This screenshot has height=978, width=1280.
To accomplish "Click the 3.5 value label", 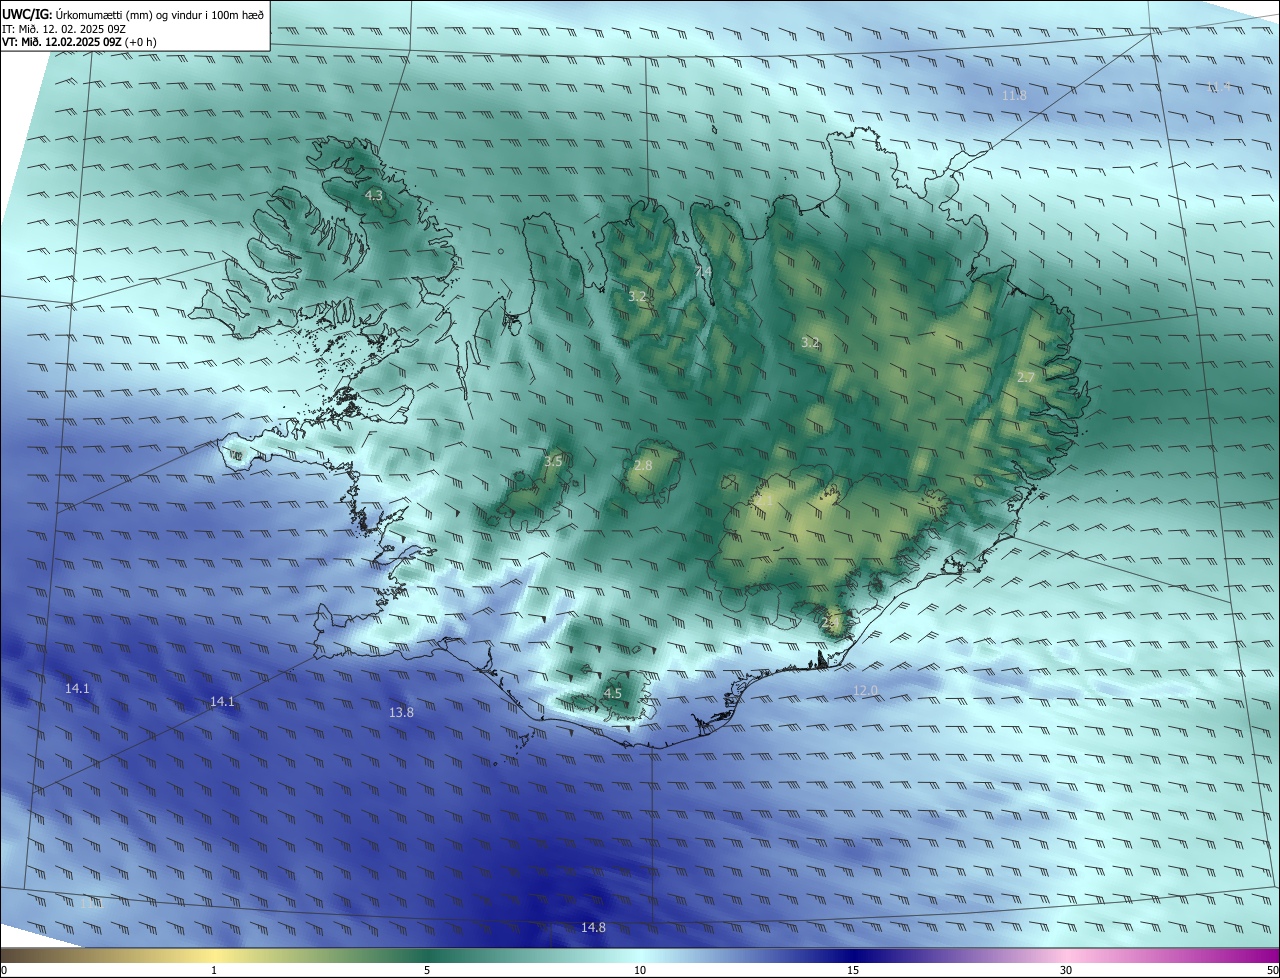I will point(553,462).
